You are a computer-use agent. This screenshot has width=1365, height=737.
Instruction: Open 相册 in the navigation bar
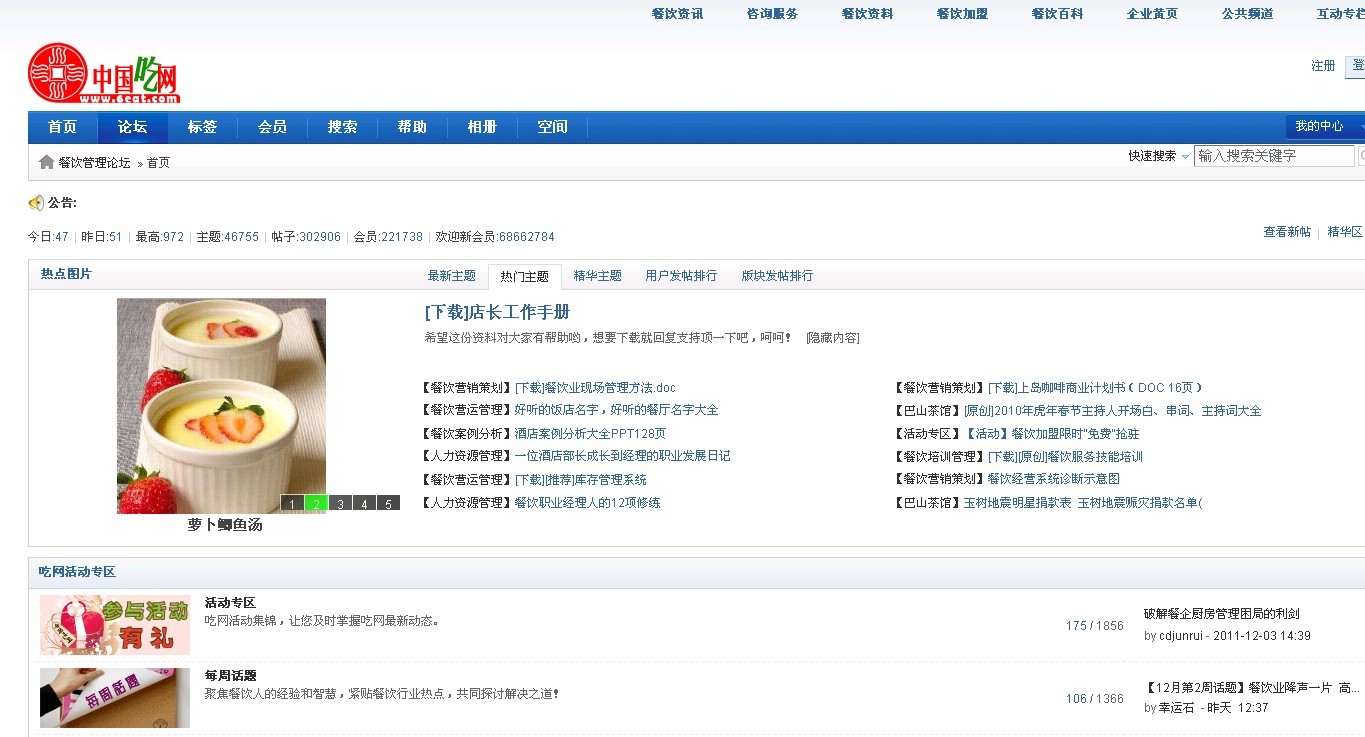tap(482, 127)
